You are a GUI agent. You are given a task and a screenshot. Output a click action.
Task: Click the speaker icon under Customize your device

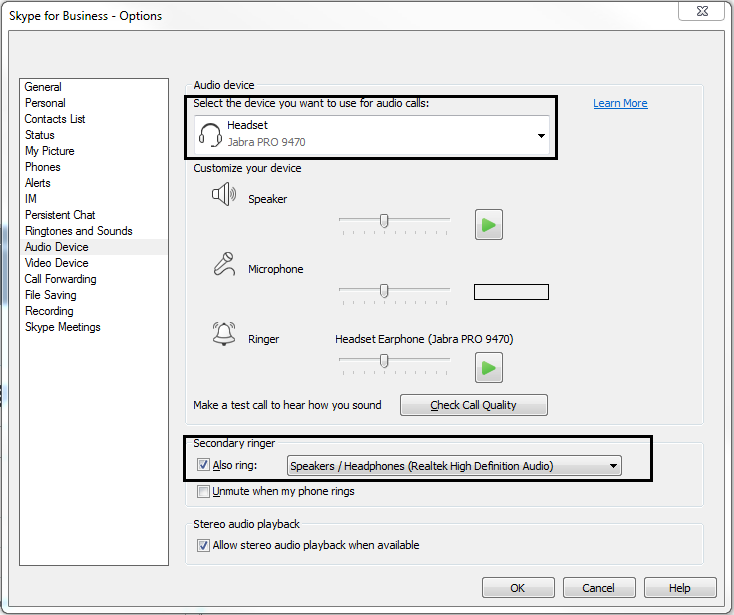pos(224,194)
